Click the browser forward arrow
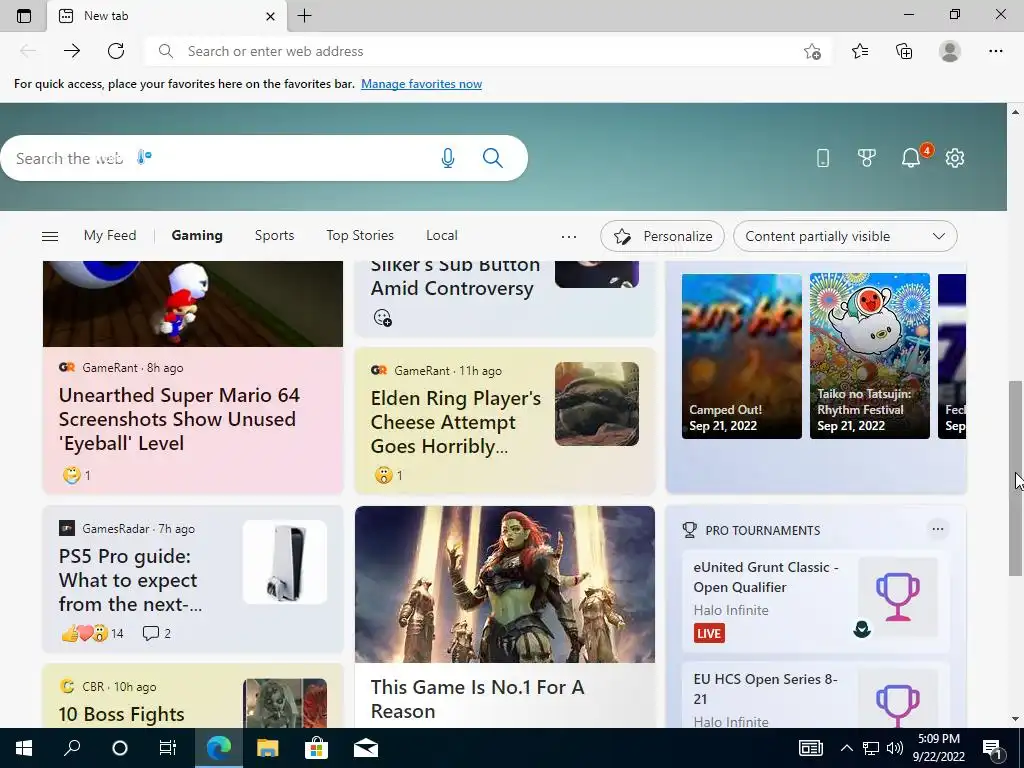 point(72,51)
